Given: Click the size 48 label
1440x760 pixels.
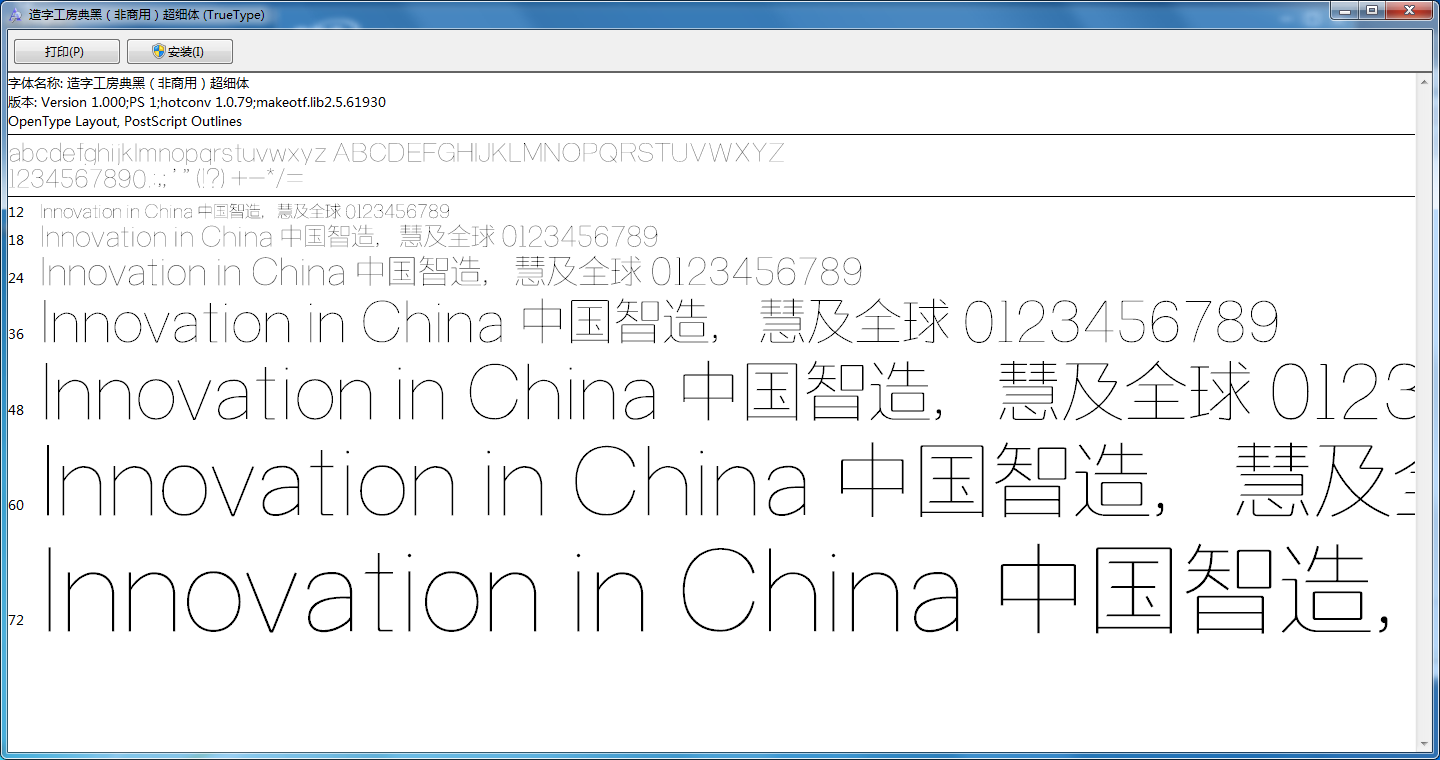Looking at the screenshot, I should pos(16,410).
